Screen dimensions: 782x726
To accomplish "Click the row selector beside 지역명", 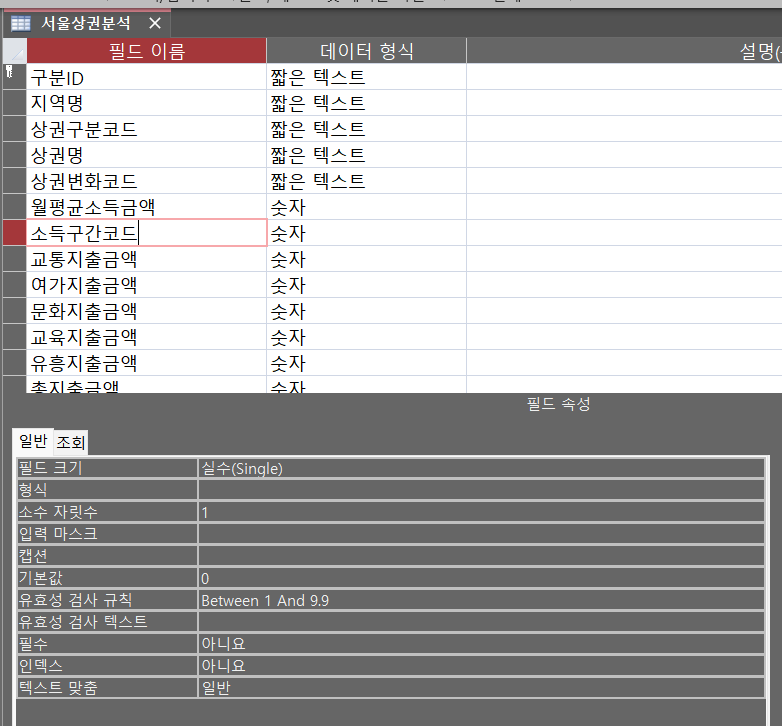I will (x=14, y=103).
